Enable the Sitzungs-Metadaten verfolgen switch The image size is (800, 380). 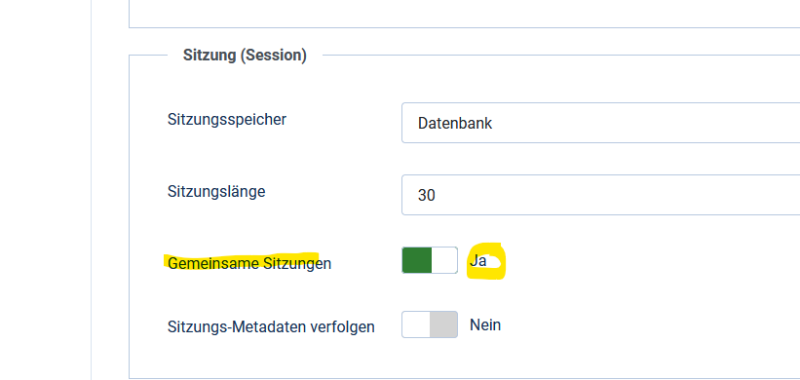pyautogui.click(x=430, y=324)
